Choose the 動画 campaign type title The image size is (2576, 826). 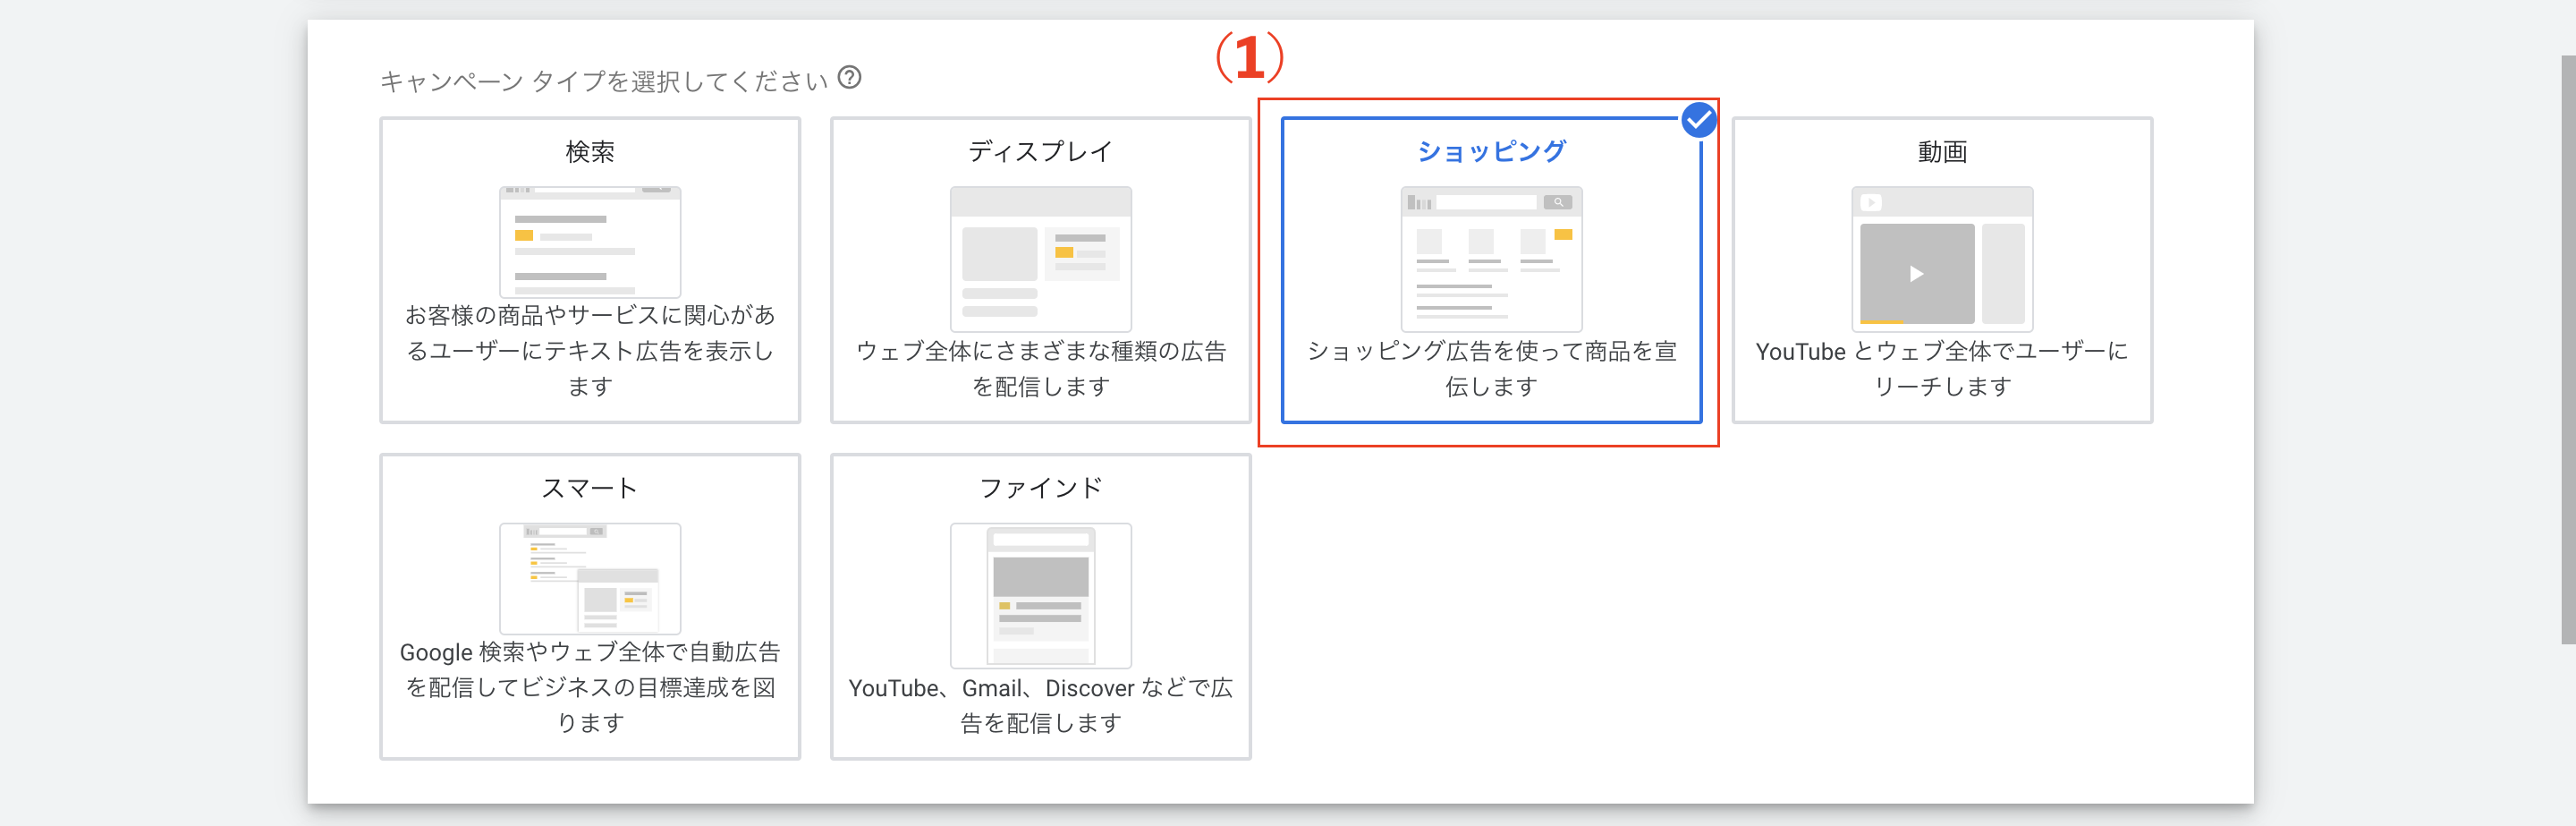pyautogui.click(x=1941, y=152)
